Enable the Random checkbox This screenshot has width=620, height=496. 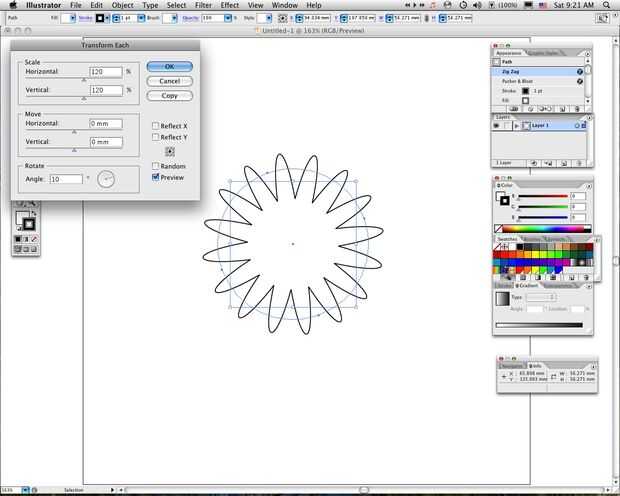[x=155, y=166]
